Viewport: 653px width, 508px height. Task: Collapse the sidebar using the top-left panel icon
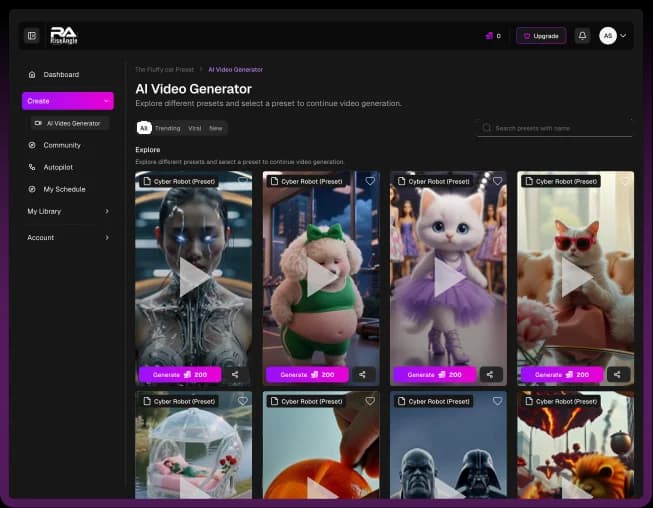(x=32, y=36)
